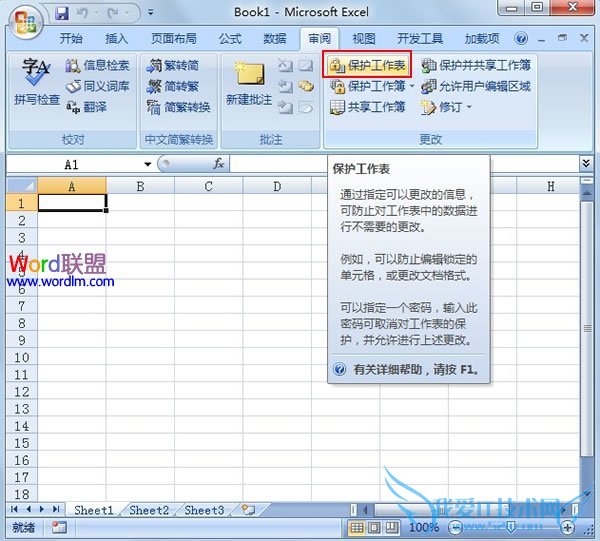Go to the next comment
The height and width of the screenshot is (541, 600).
pyautogui.click(x=285, y=107)
